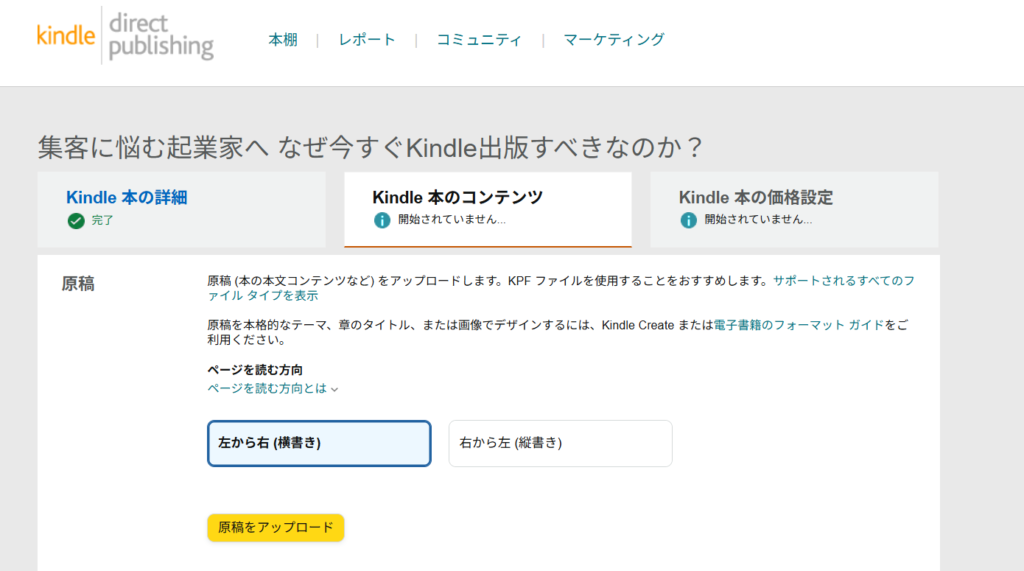Open the コミュニティ navigation link
This screenshot has height=571, width=1024.
pyautogui.click(x=479, y=40)
